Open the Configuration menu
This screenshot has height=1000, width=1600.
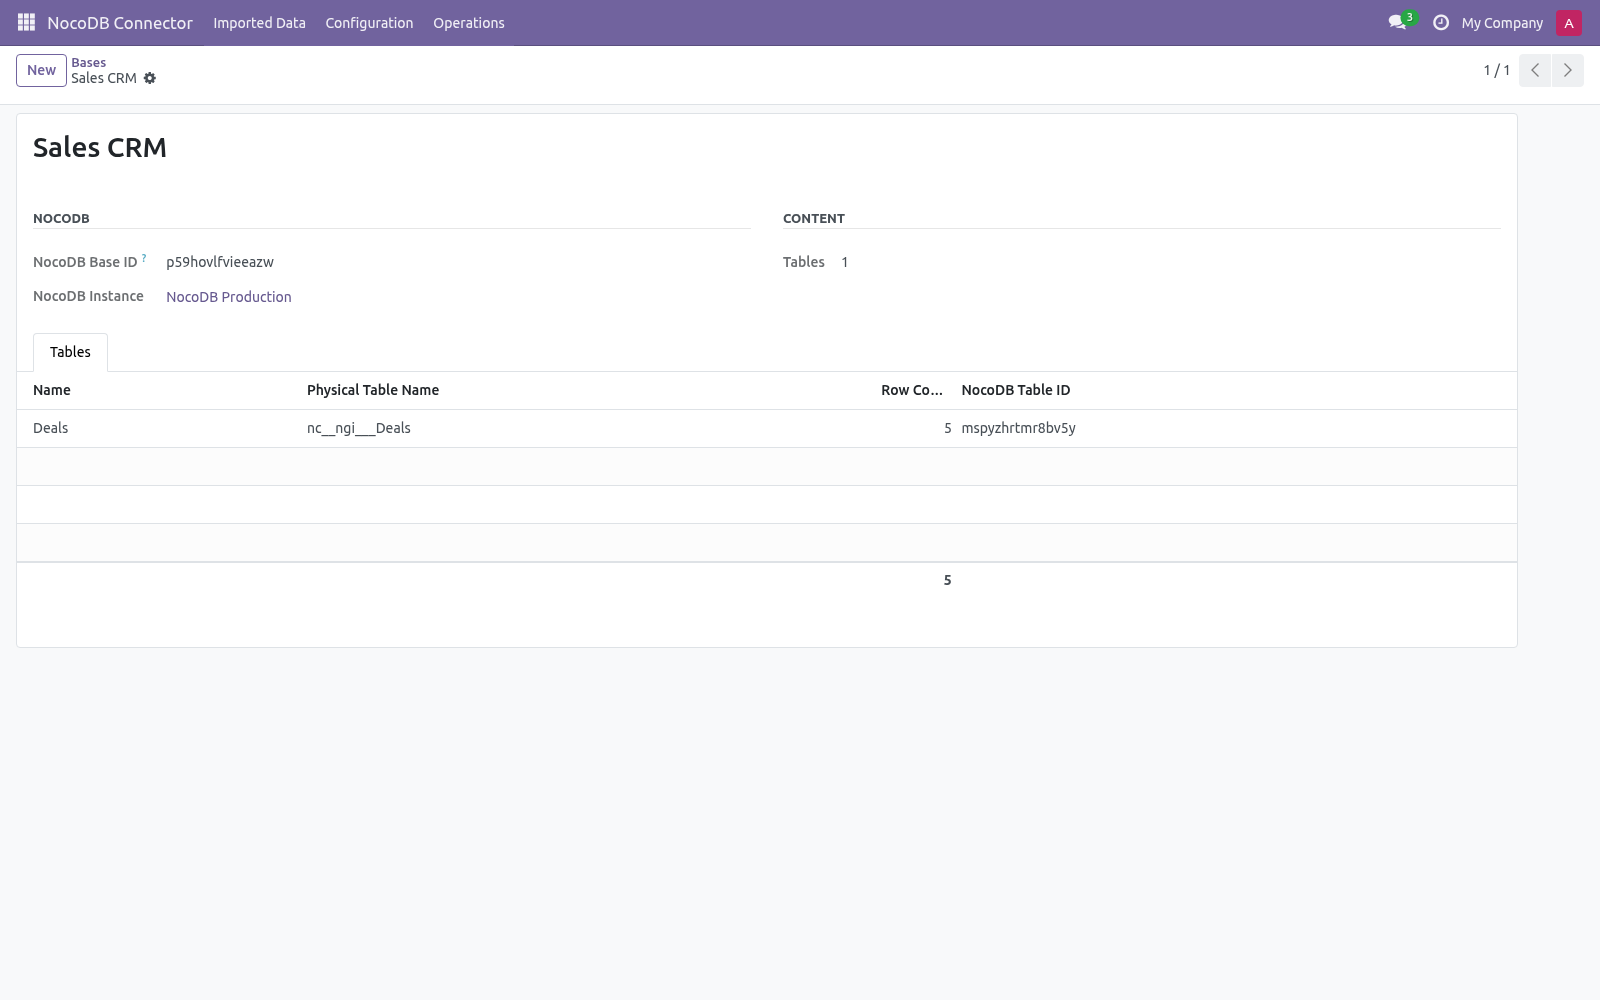click(369, 23)
